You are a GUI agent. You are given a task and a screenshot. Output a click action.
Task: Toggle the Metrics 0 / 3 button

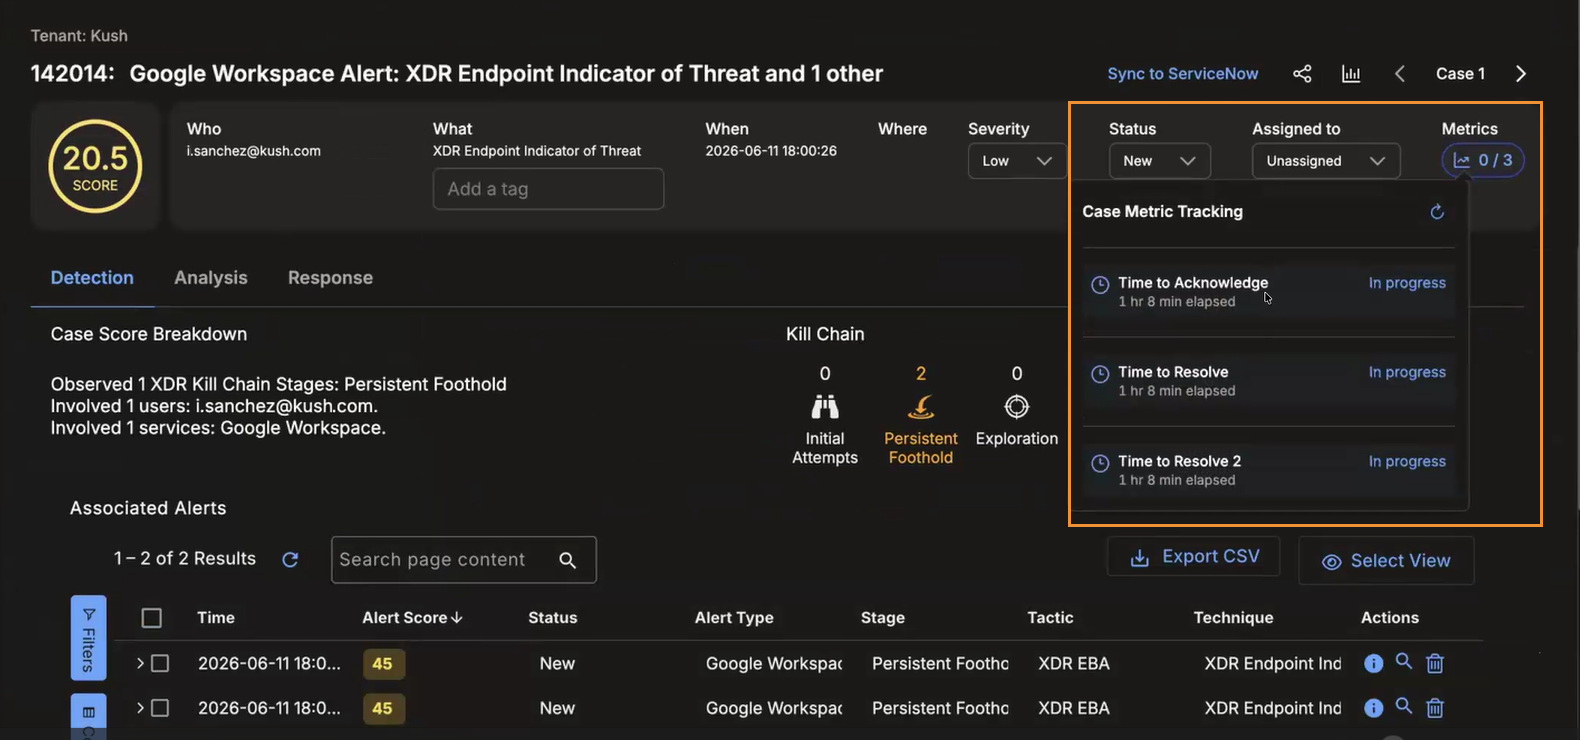[1483, 160]
